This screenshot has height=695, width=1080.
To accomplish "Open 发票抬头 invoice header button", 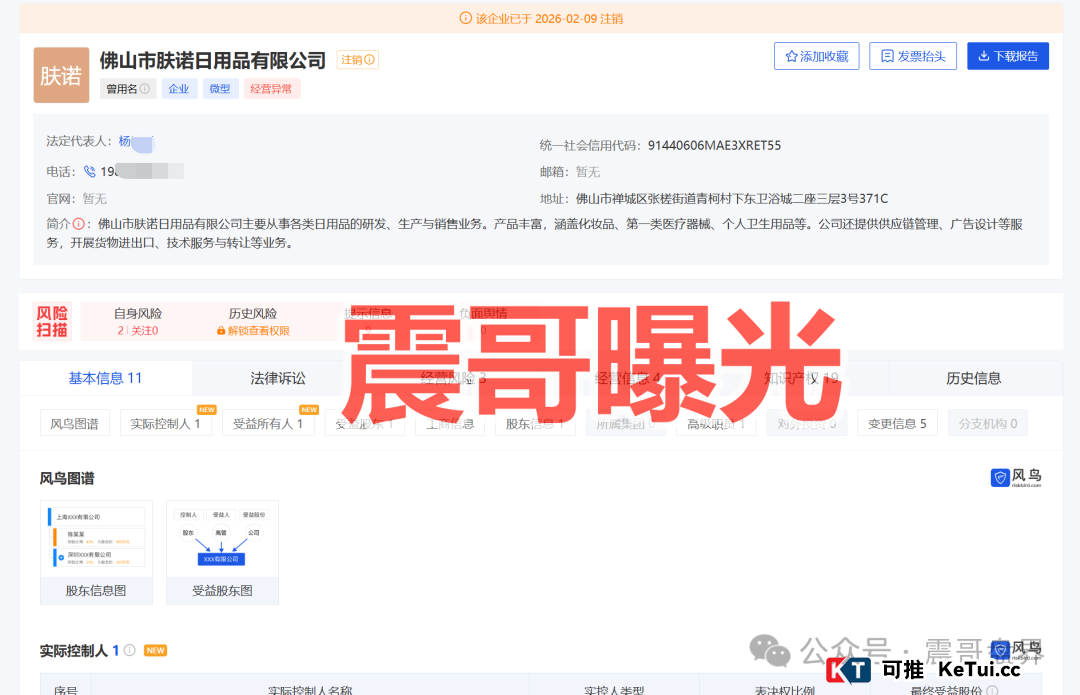I will (x=913, y=56).
